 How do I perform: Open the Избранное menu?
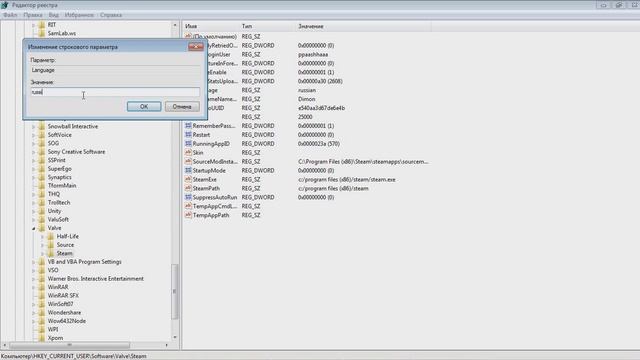click(x=79, y=15)
